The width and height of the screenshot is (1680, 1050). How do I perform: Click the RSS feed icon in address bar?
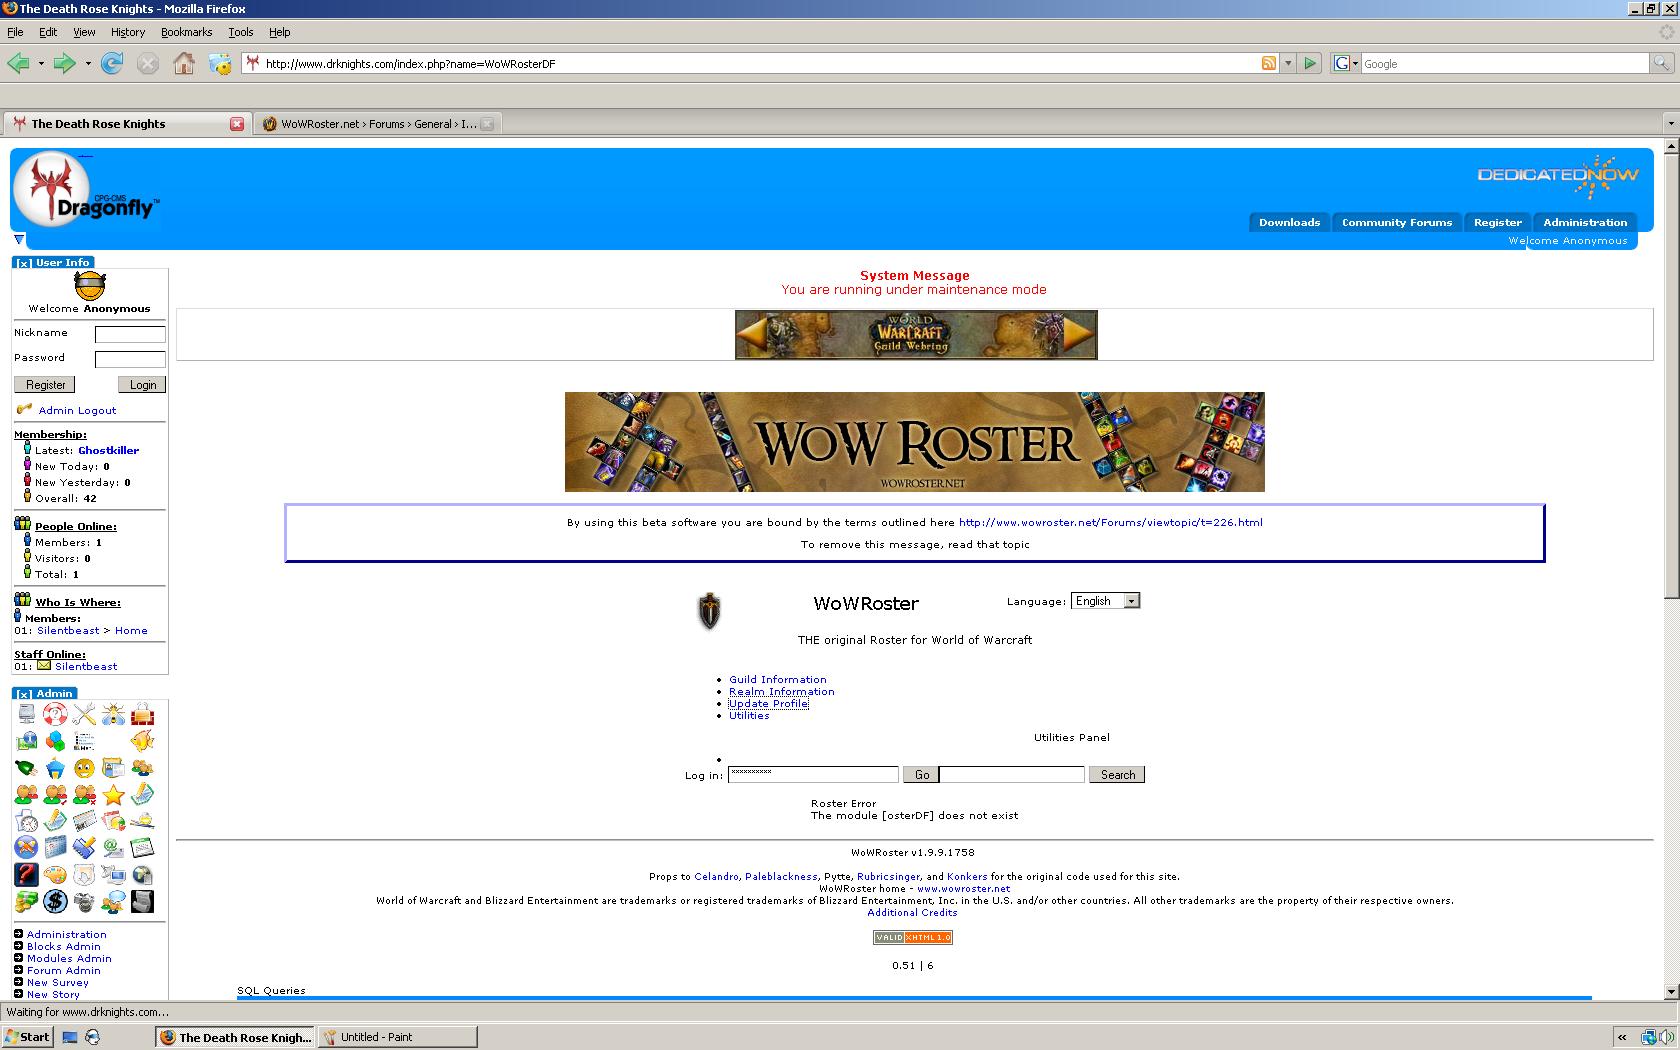click(x=1268, y=64)
